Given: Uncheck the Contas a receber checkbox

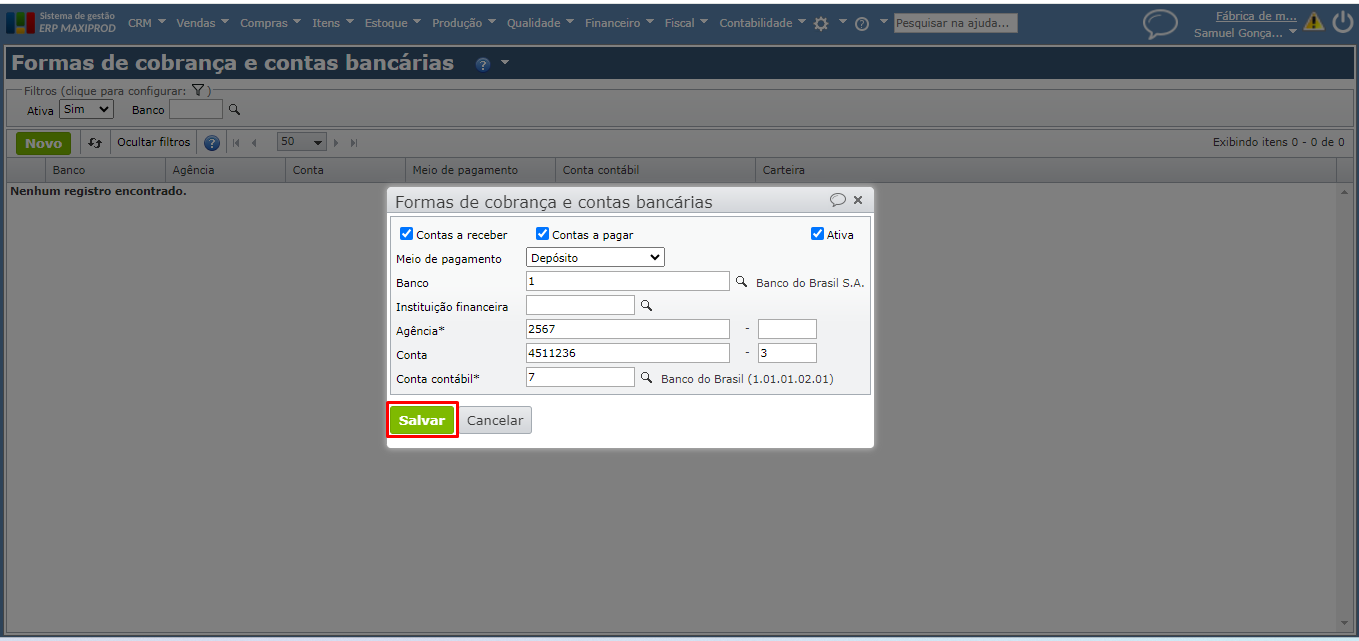Looking at the screenshot, I should [406, 234].
